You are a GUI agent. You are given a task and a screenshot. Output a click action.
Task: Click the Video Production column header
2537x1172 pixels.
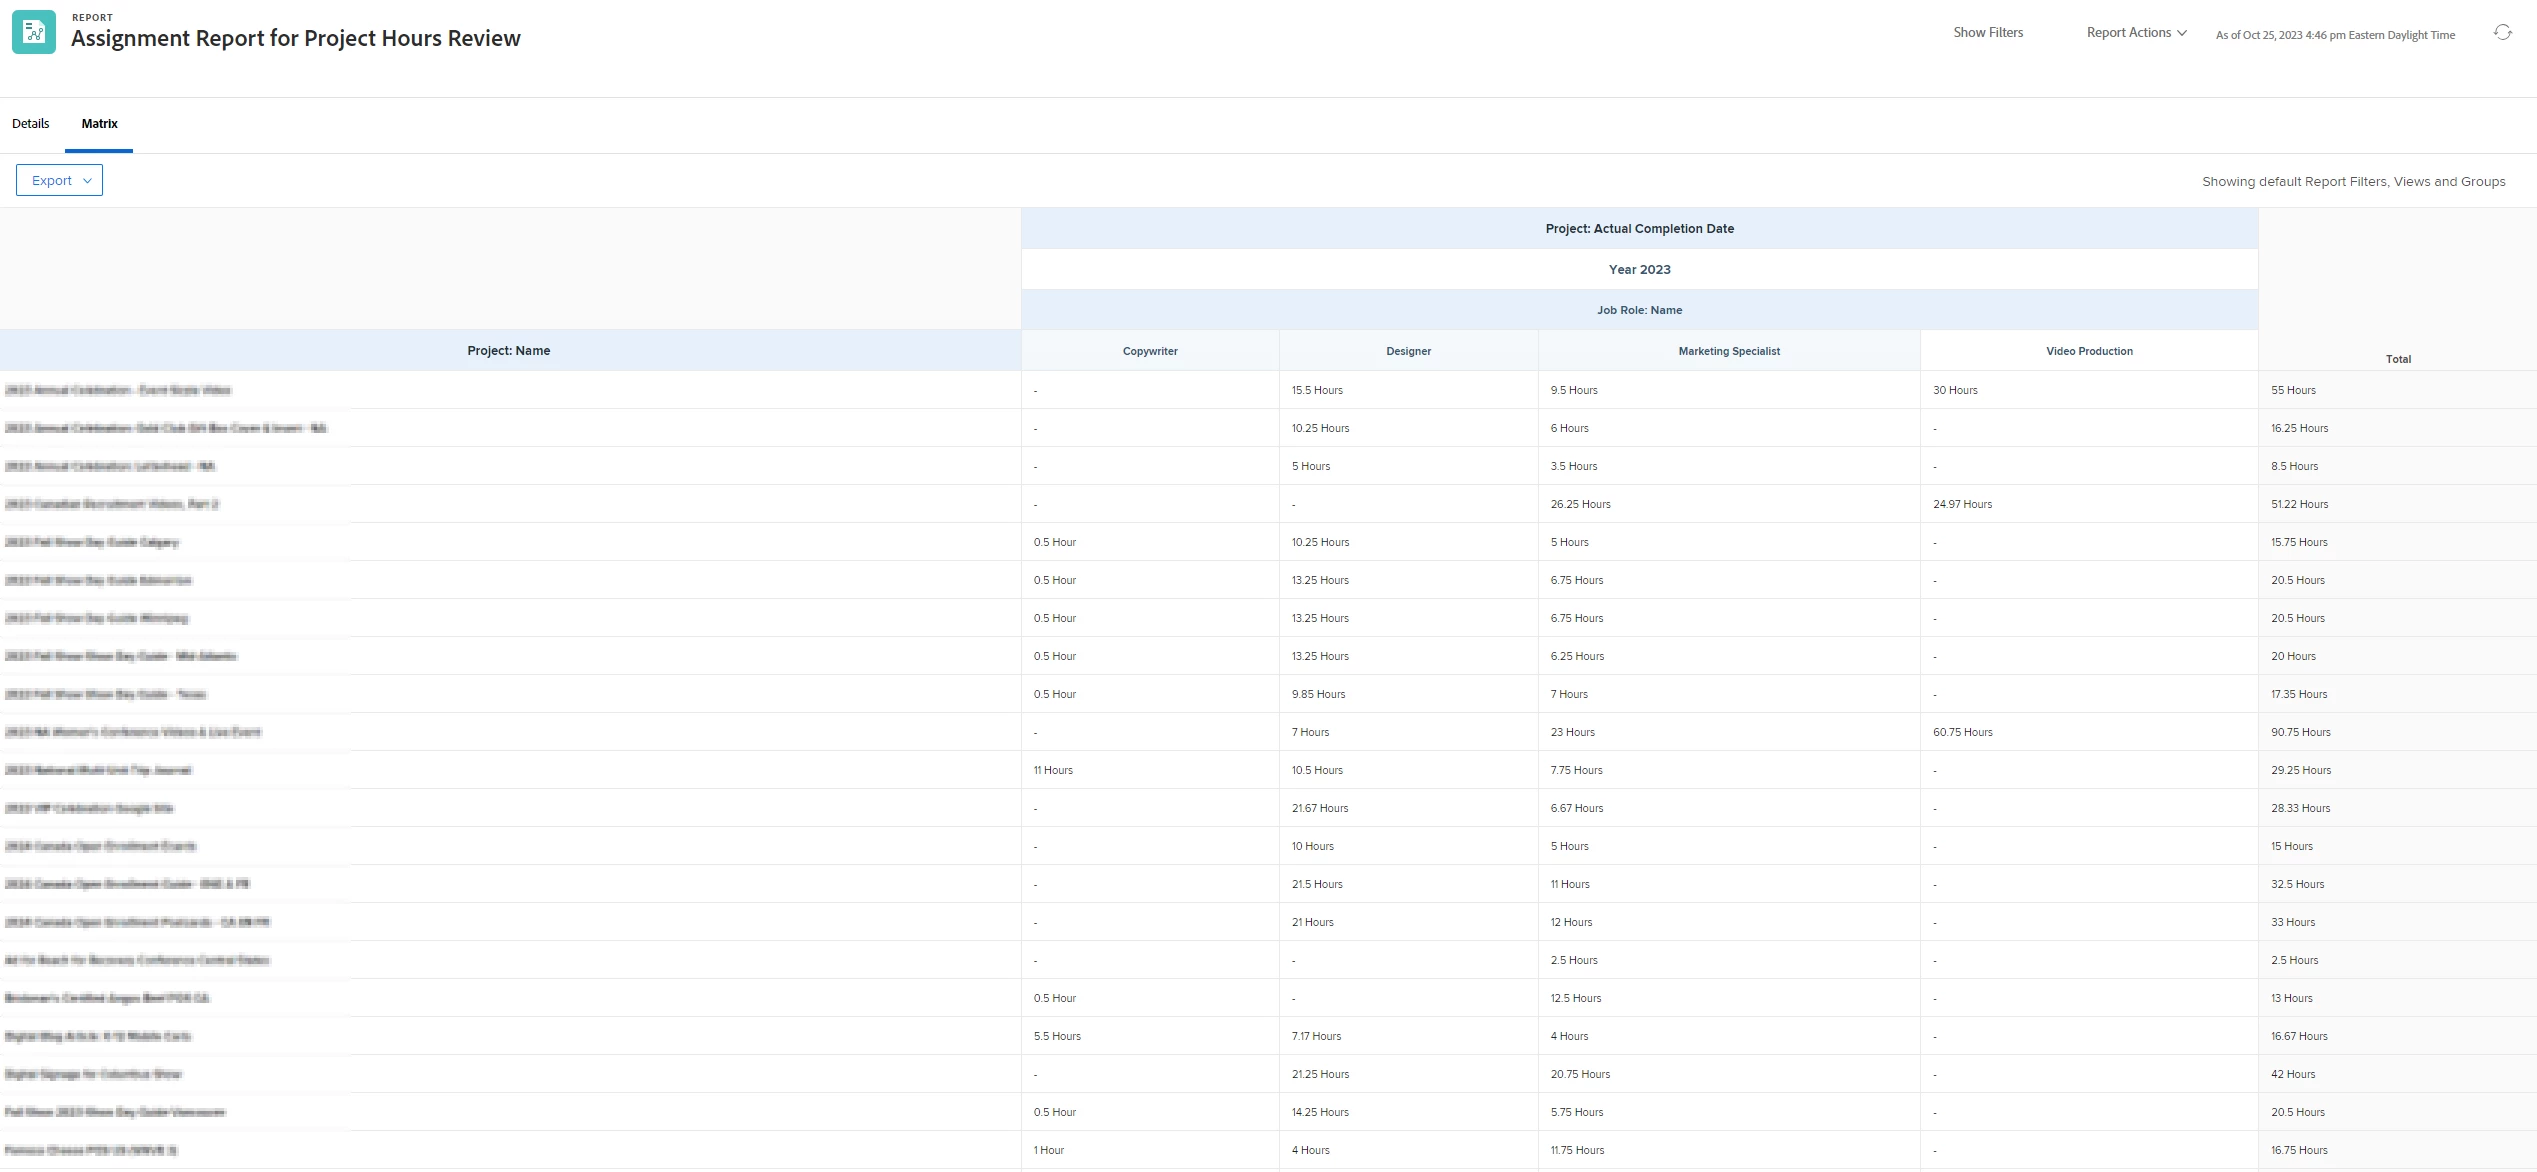[2088, 352]
